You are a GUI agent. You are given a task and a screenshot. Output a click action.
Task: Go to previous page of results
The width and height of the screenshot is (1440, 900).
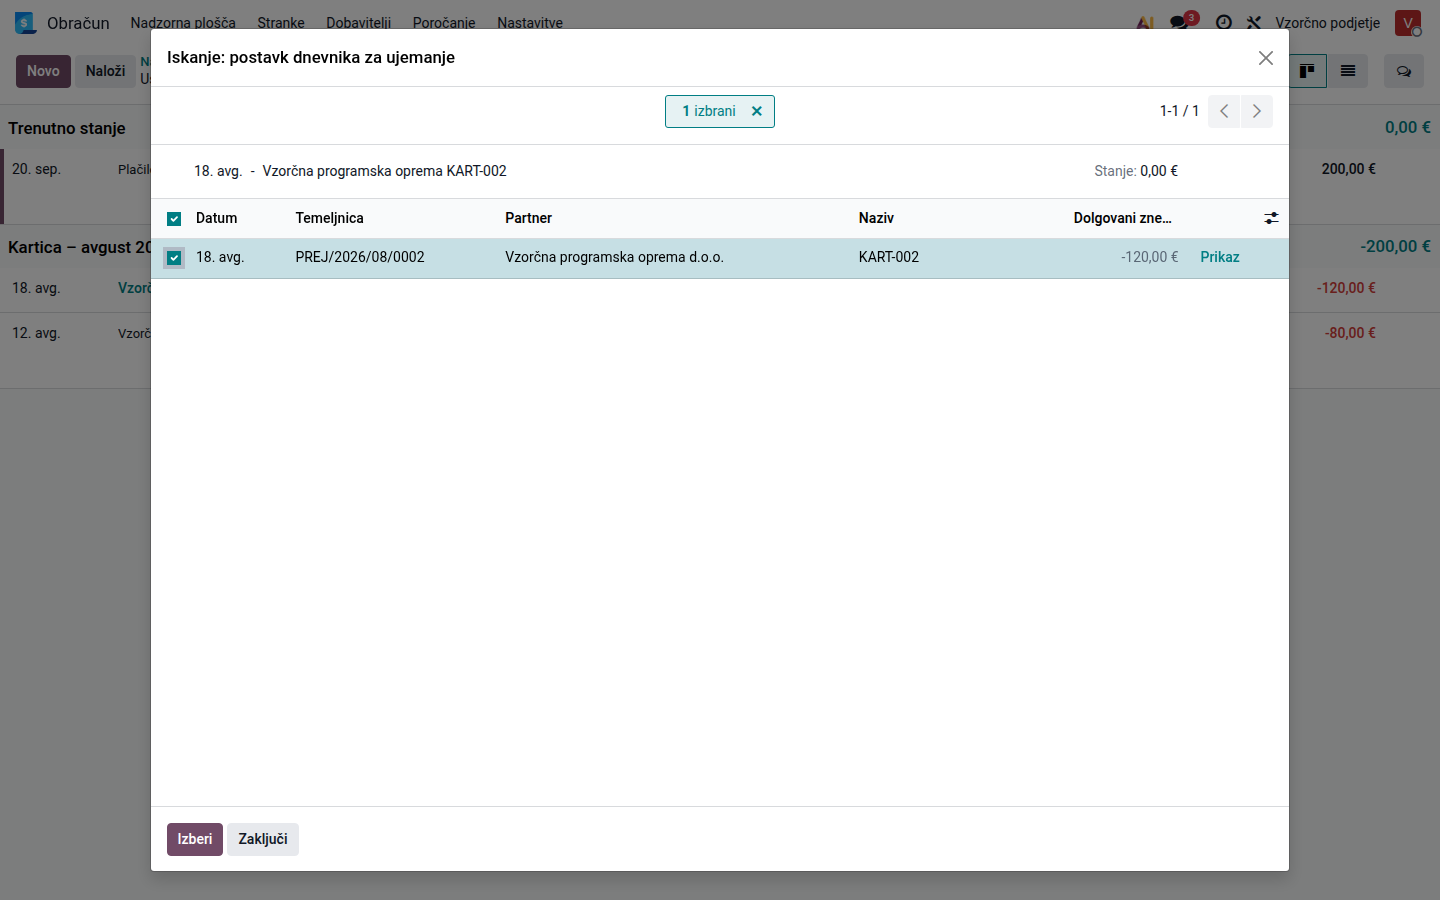(x=1224, y=111)
